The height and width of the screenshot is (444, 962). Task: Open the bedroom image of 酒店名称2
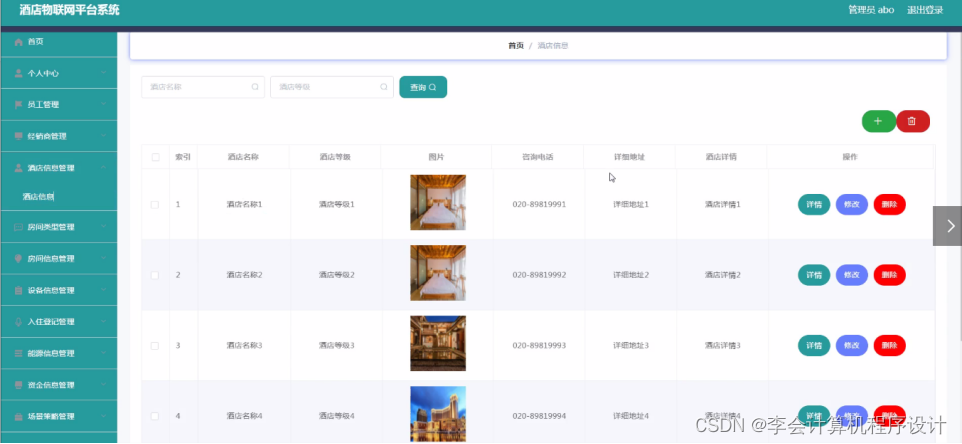coord(438,273)
